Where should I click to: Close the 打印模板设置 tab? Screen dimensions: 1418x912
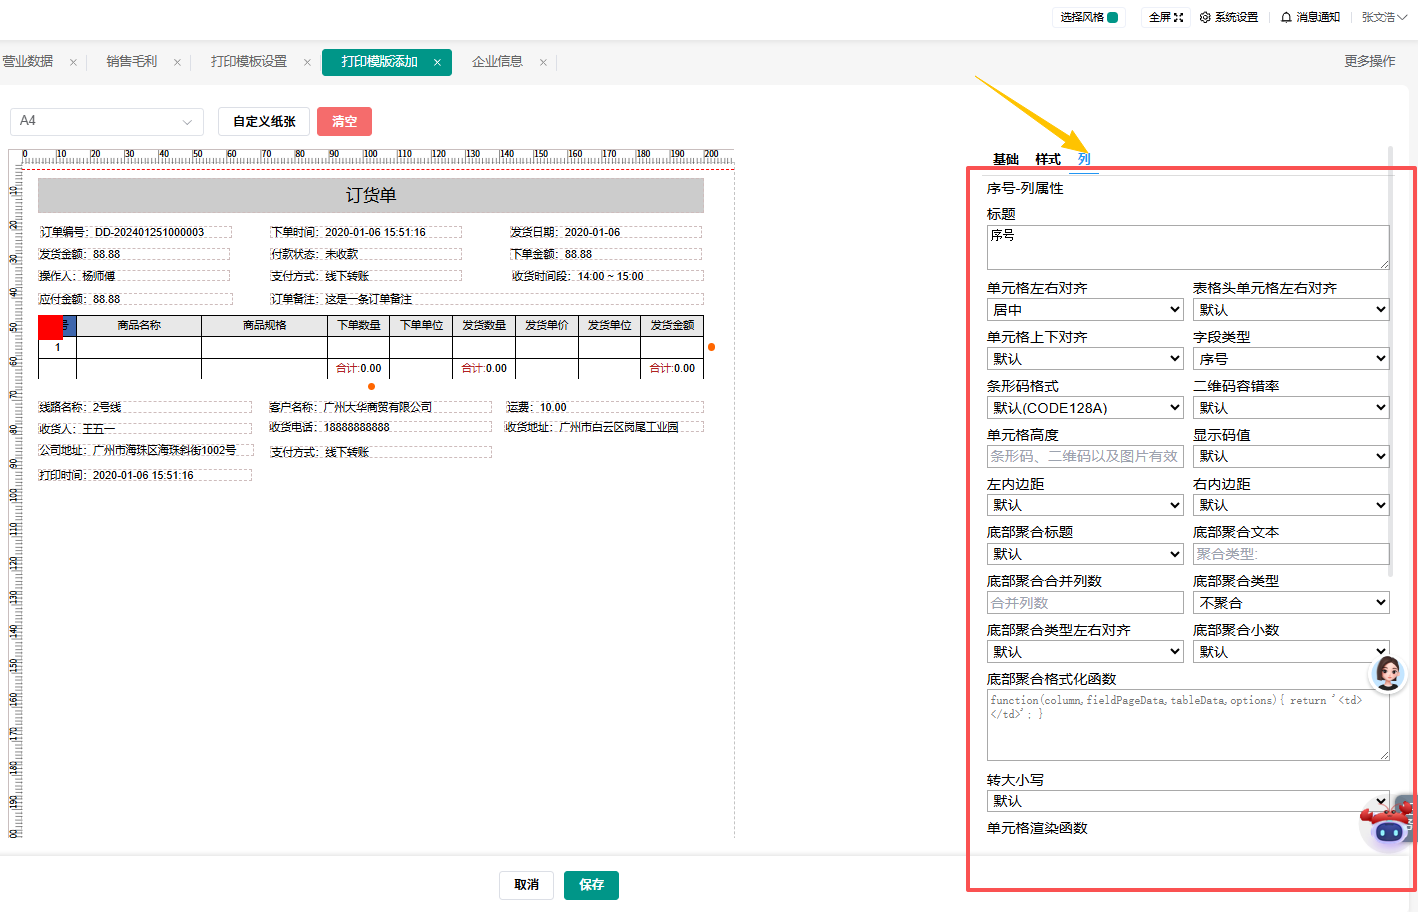307,62
